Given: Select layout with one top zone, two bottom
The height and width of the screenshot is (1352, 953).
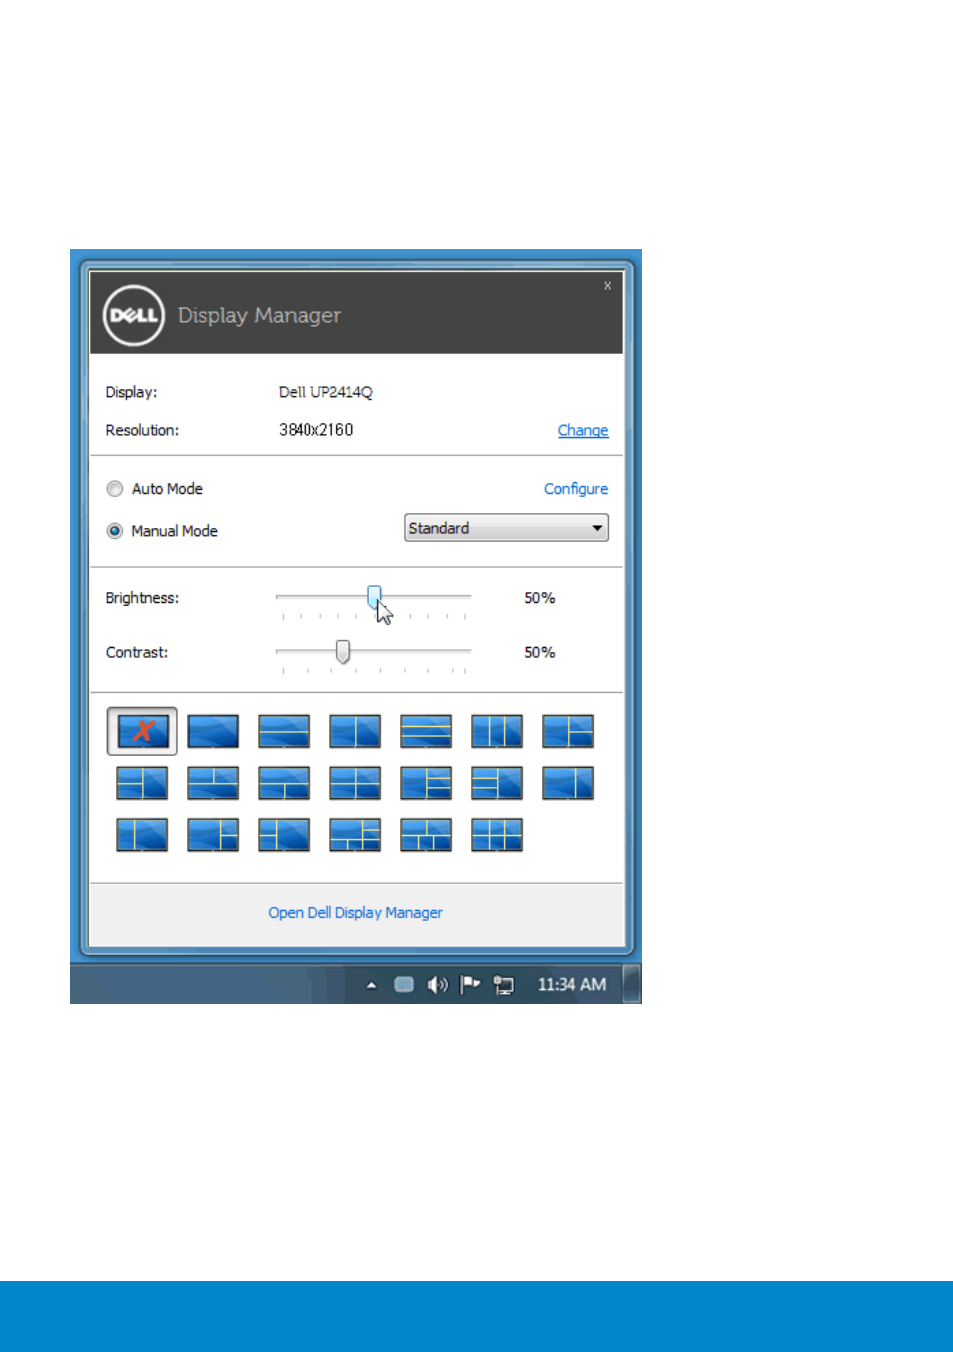Looking at the screenshot, I should (284, 783).
